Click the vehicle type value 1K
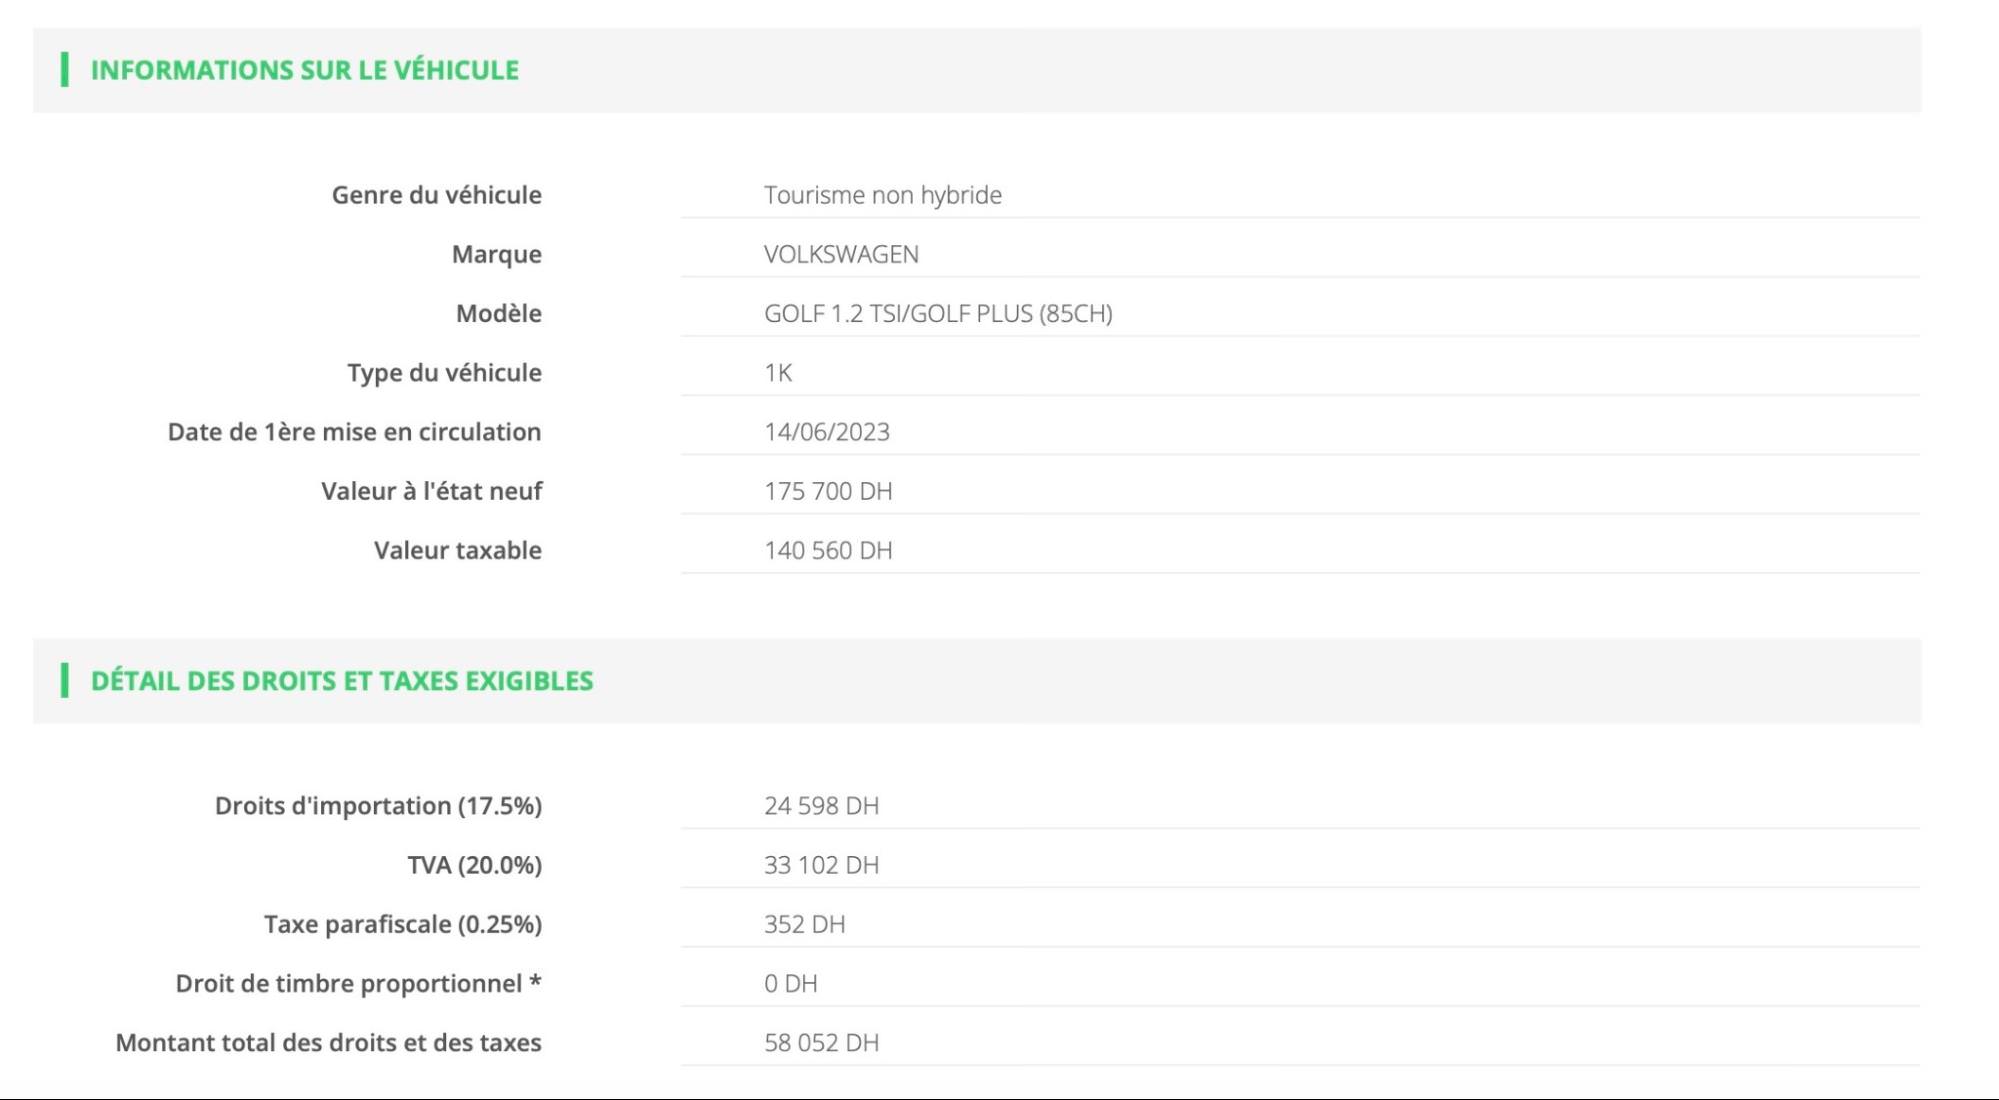1999x1100 pixels. click(x=778, y=373)
